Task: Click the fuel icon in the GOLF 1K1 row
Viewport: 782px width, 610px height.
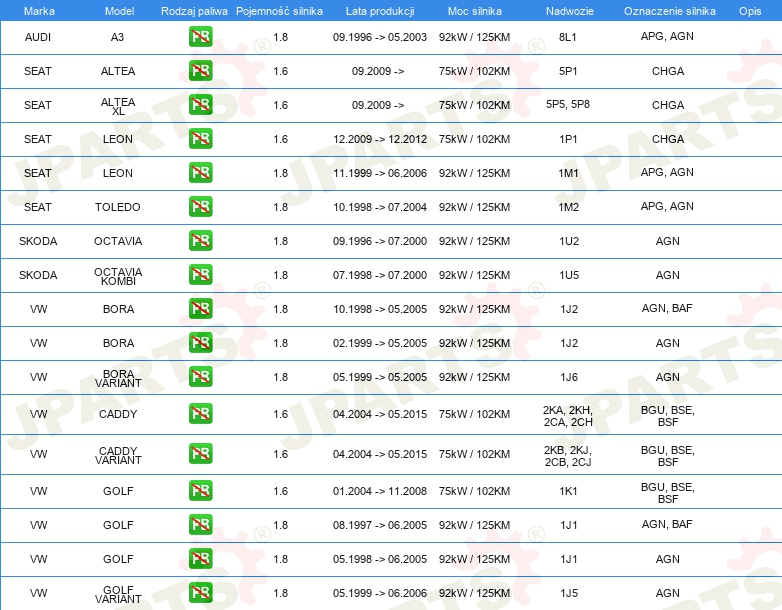Action: click(x=200, y=490)
